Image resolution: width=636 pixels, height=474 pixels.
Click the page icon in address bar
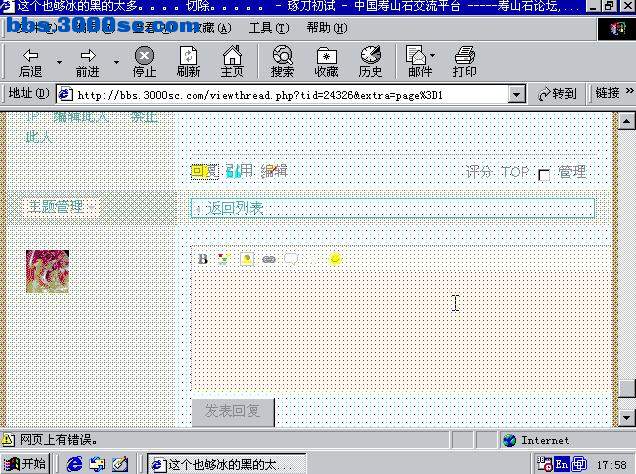click(x=65, y=95)
